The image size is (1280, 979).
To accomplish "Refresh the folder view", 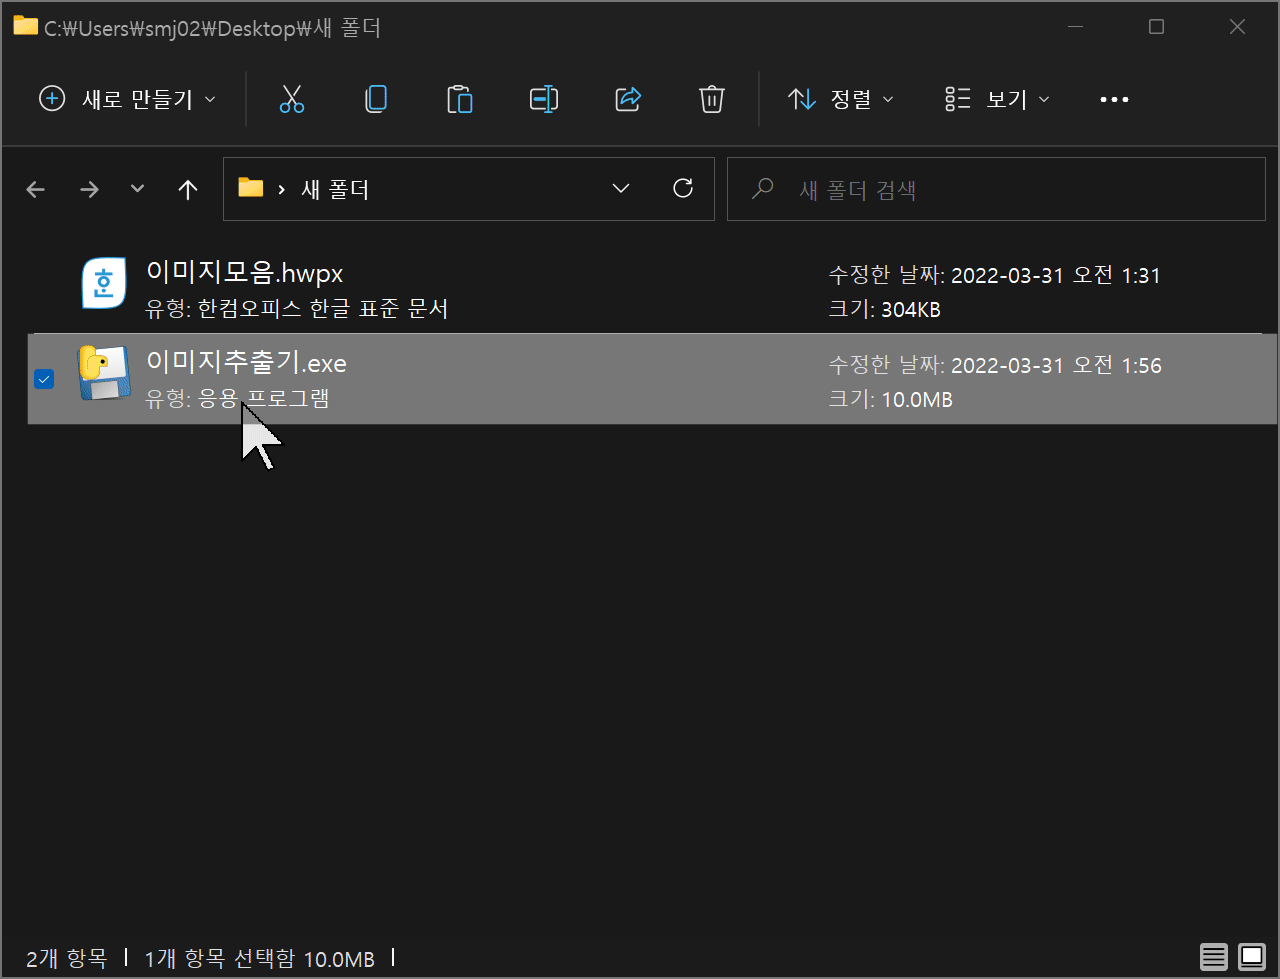I will (683, 188).
